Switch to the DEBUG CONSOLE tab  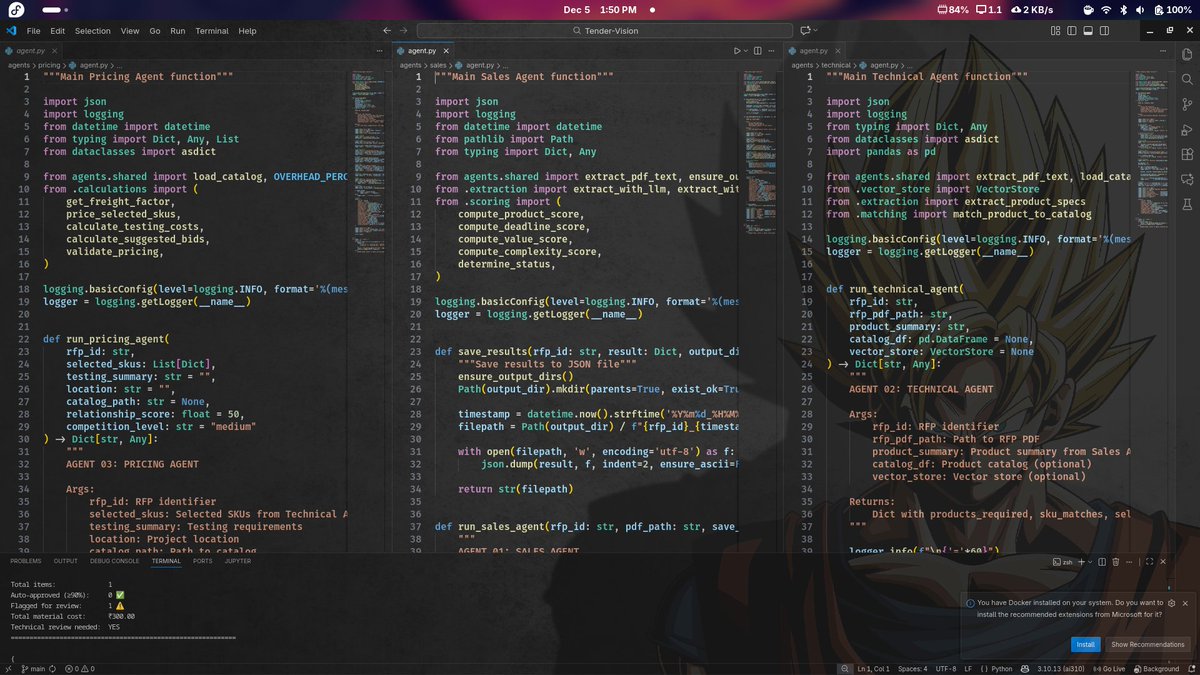[115, 561]
